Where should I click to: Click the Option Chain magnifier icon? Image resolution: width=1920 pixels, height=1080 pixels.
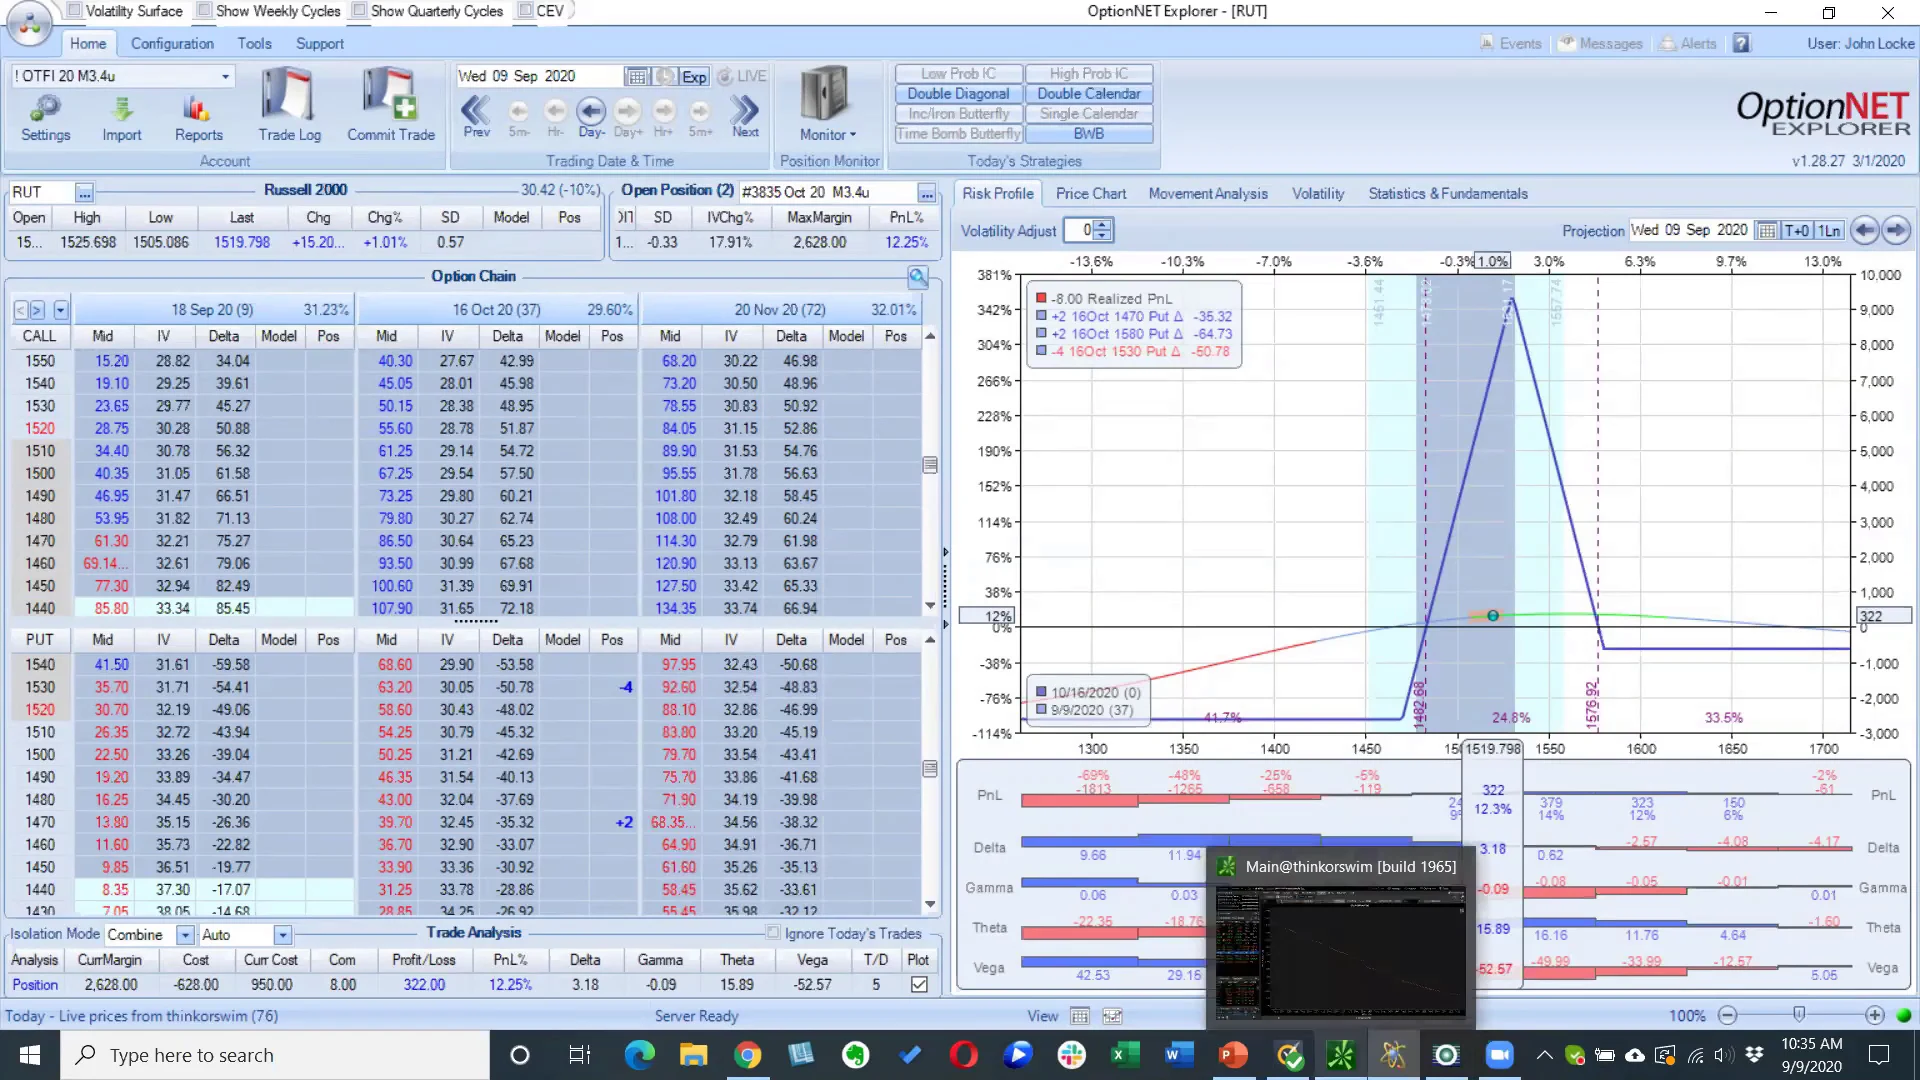918,277
